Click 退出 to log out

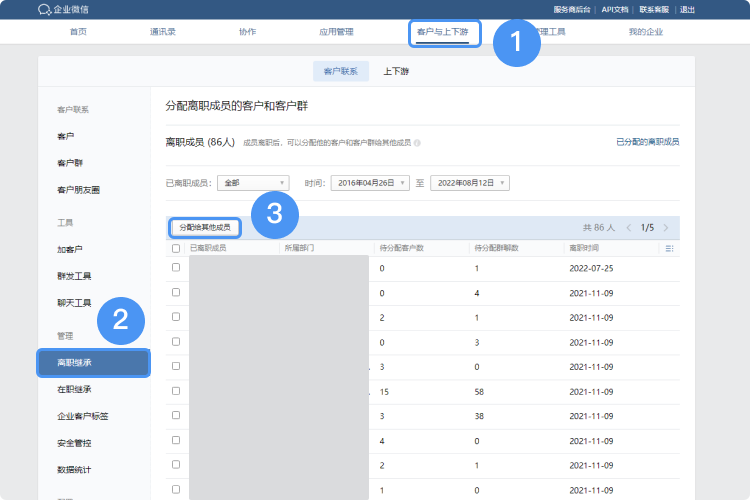(687, 9)
